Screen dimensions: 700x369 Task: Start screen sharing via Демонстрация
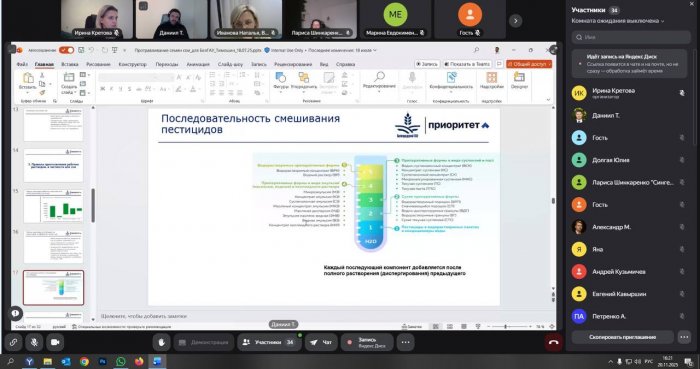point(204,342)
